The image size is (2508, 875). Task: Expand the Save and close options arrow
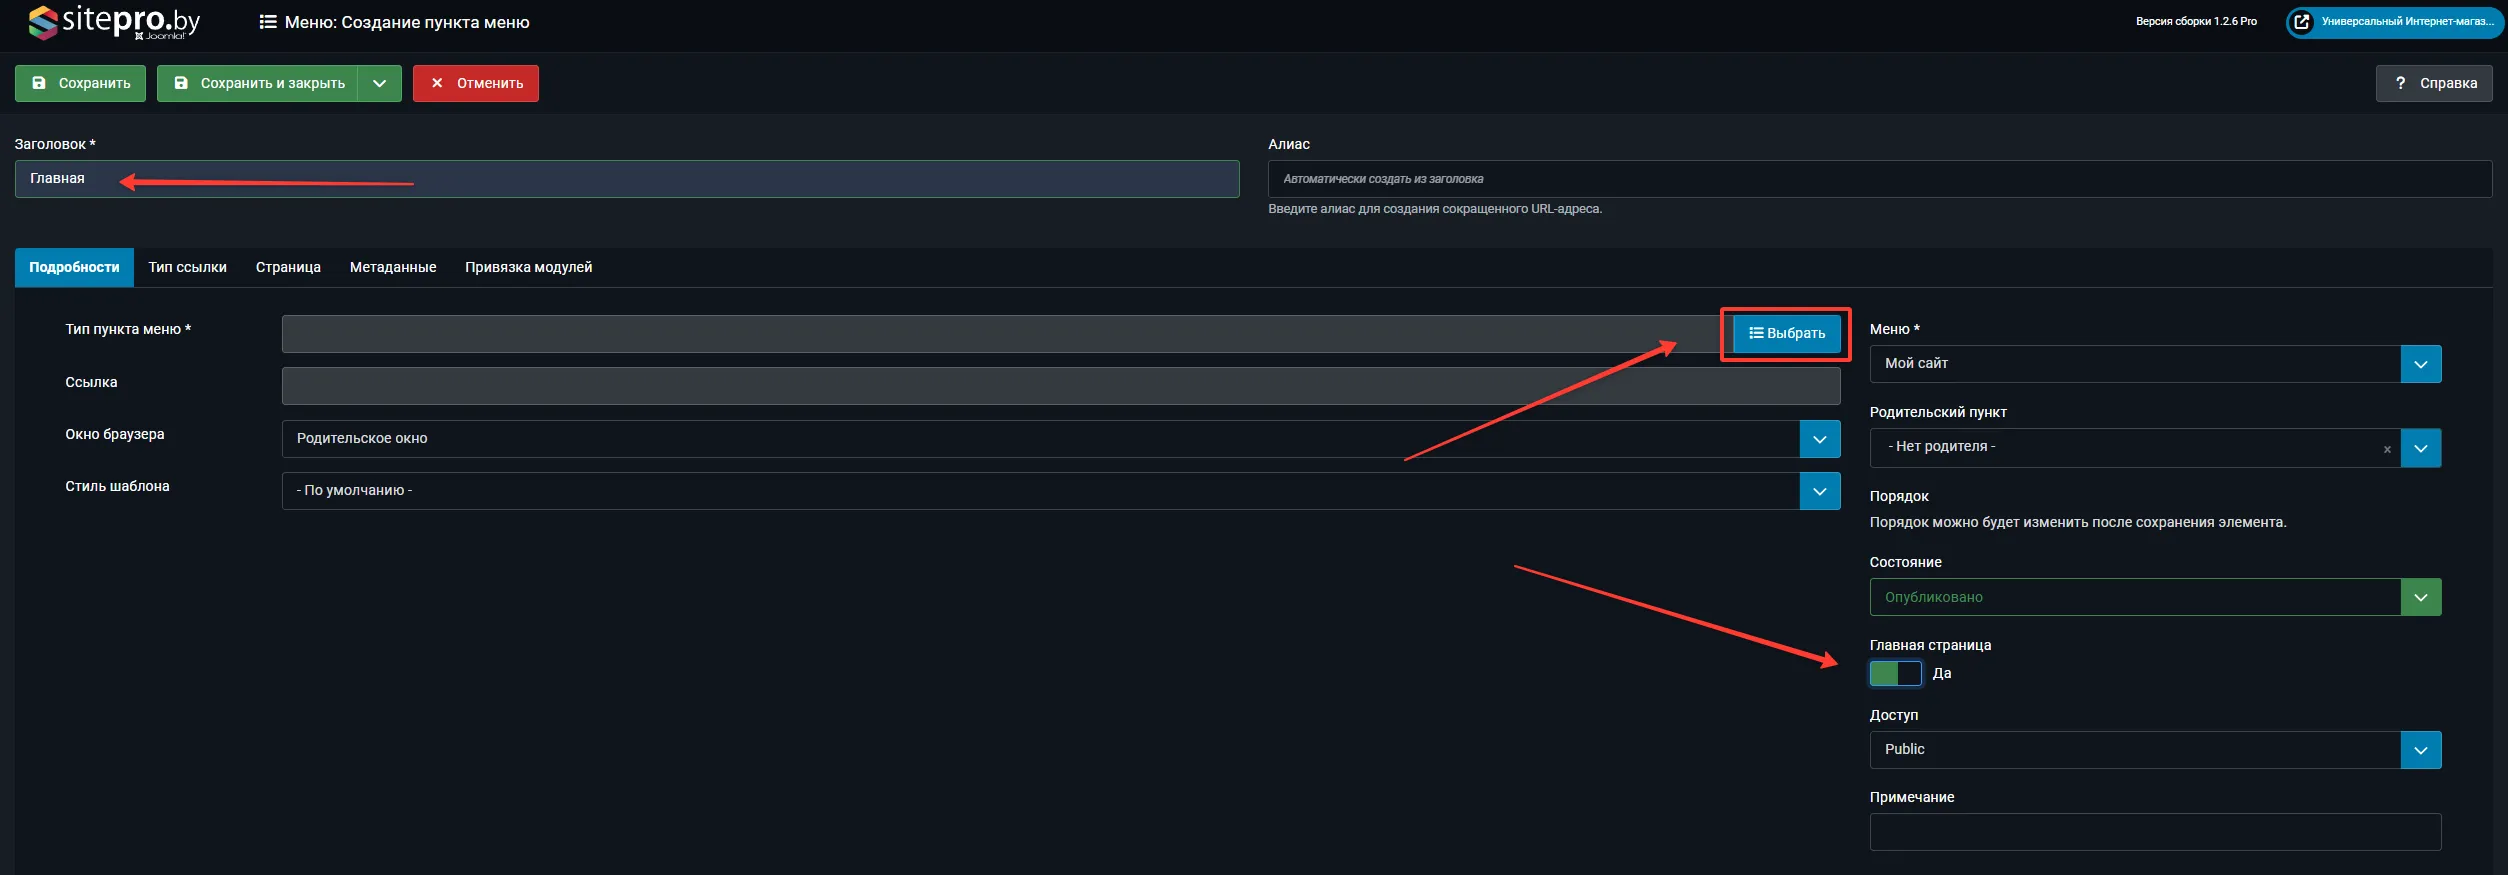tap(380, 83)
